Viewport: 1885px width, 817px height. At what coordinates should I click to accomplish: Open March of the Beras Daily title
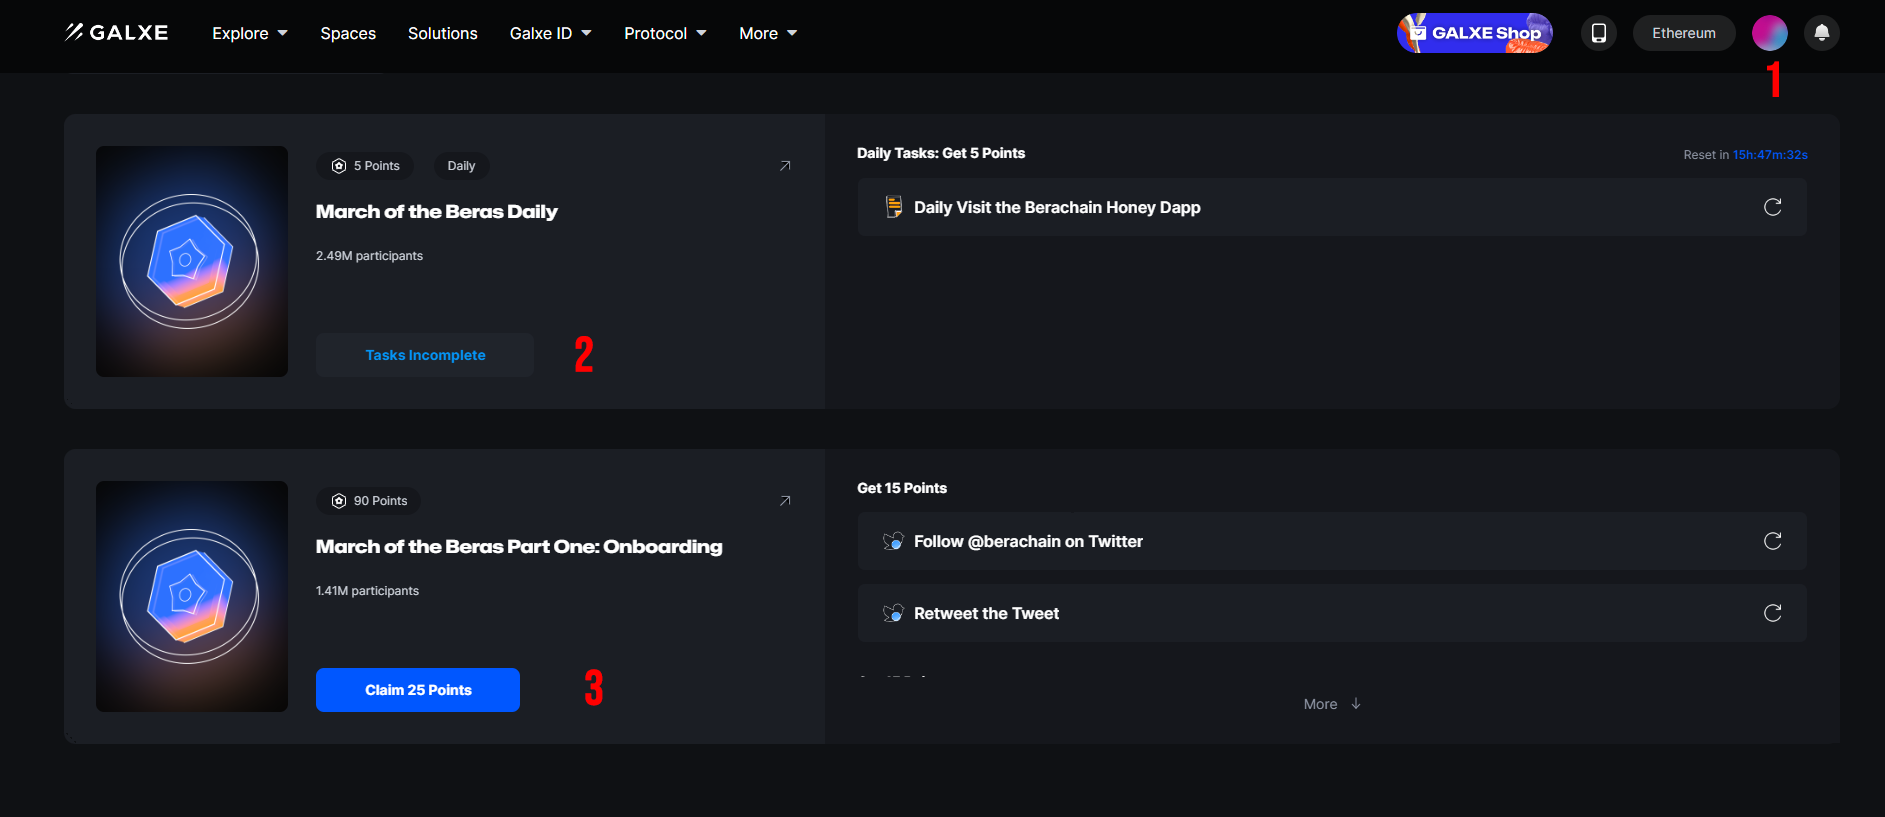point(437,212)
